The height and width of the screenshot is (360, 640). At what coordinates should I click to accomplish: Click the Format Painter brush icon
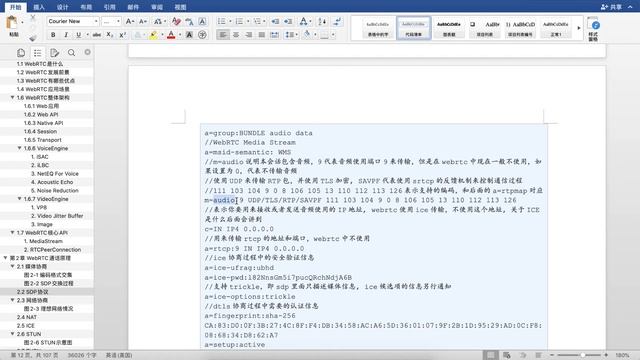point(33,38)
